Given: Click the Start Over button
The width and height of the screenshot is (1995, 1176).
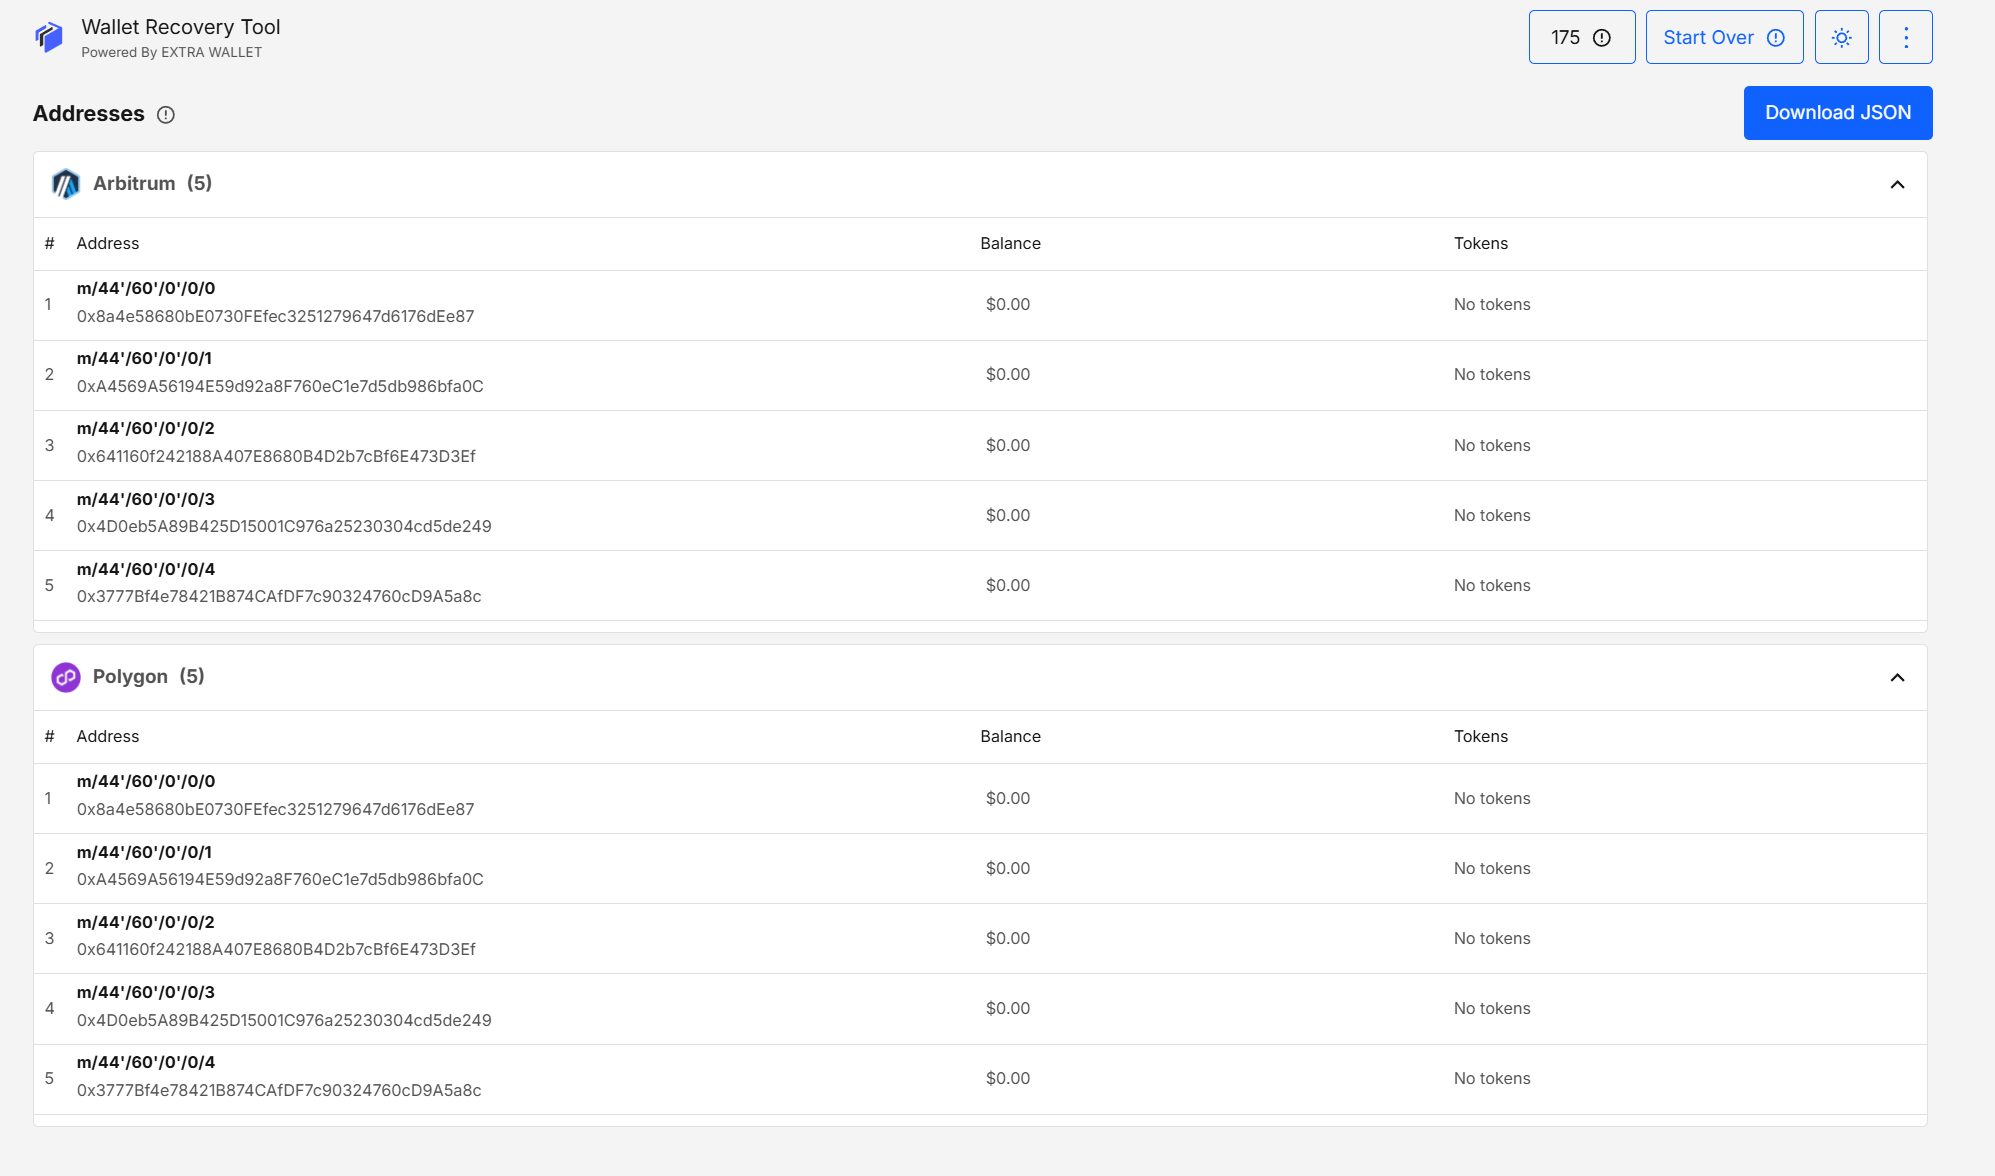Looking at the screenshot, I should pyautogui.click(x=1707, y=37).
